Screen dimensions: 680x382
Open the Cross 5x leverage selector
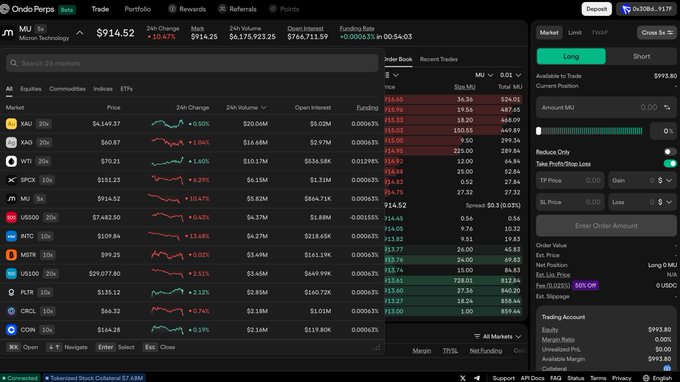pos(657,33)
